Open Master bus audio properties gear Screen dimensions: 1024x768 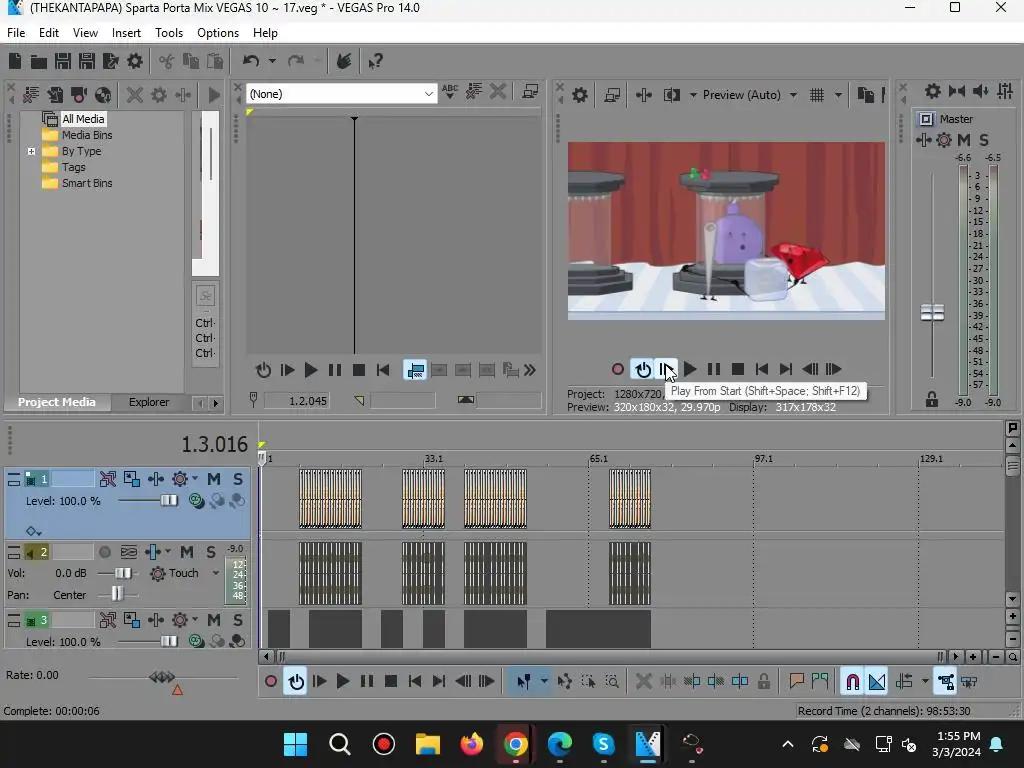tap(933, 91)
